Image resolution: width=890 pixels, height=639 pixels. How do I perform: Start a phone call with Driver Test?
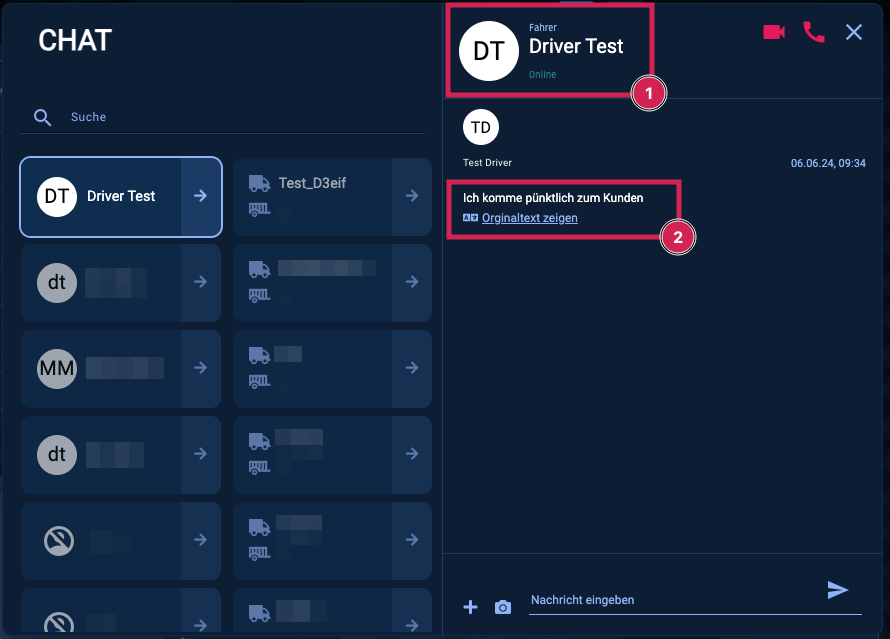tap(814, 32)
